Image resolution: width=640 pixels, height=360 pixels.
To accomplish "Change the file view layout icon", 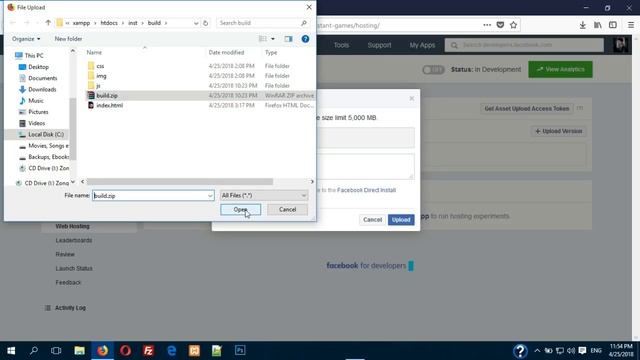I will click(x=263, y=39).
